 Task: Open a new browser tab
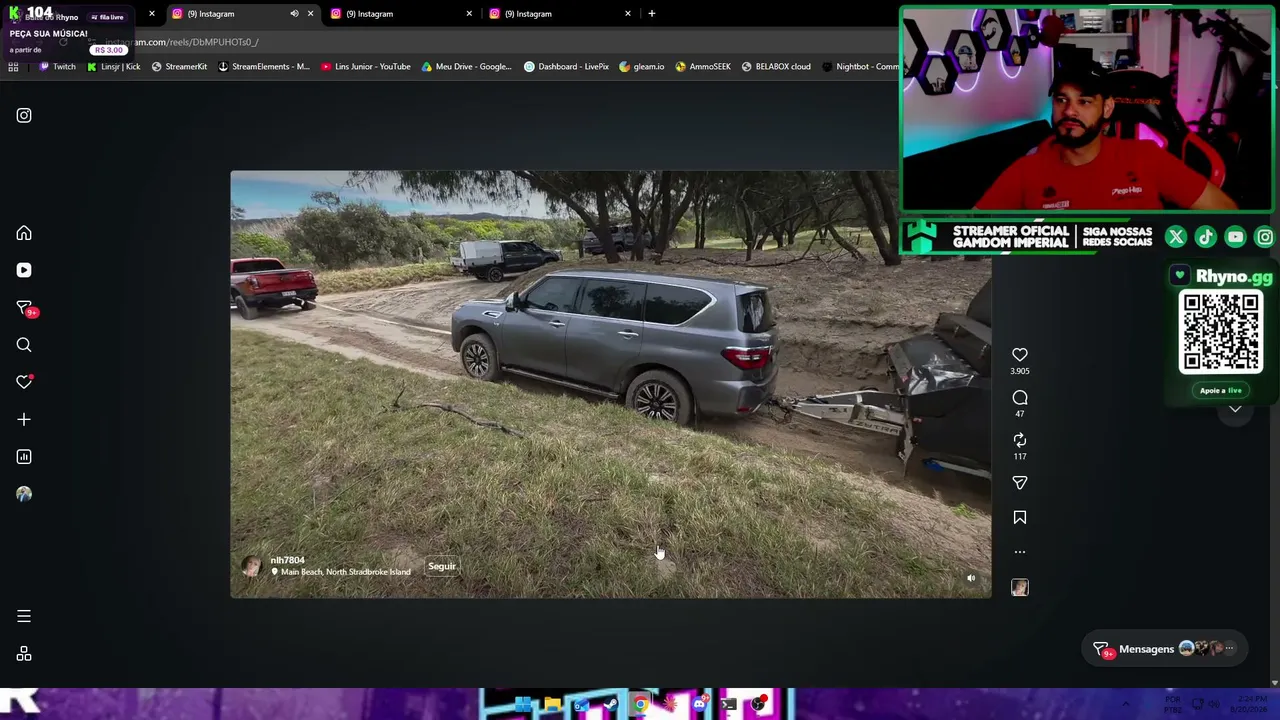coord(652,14)
